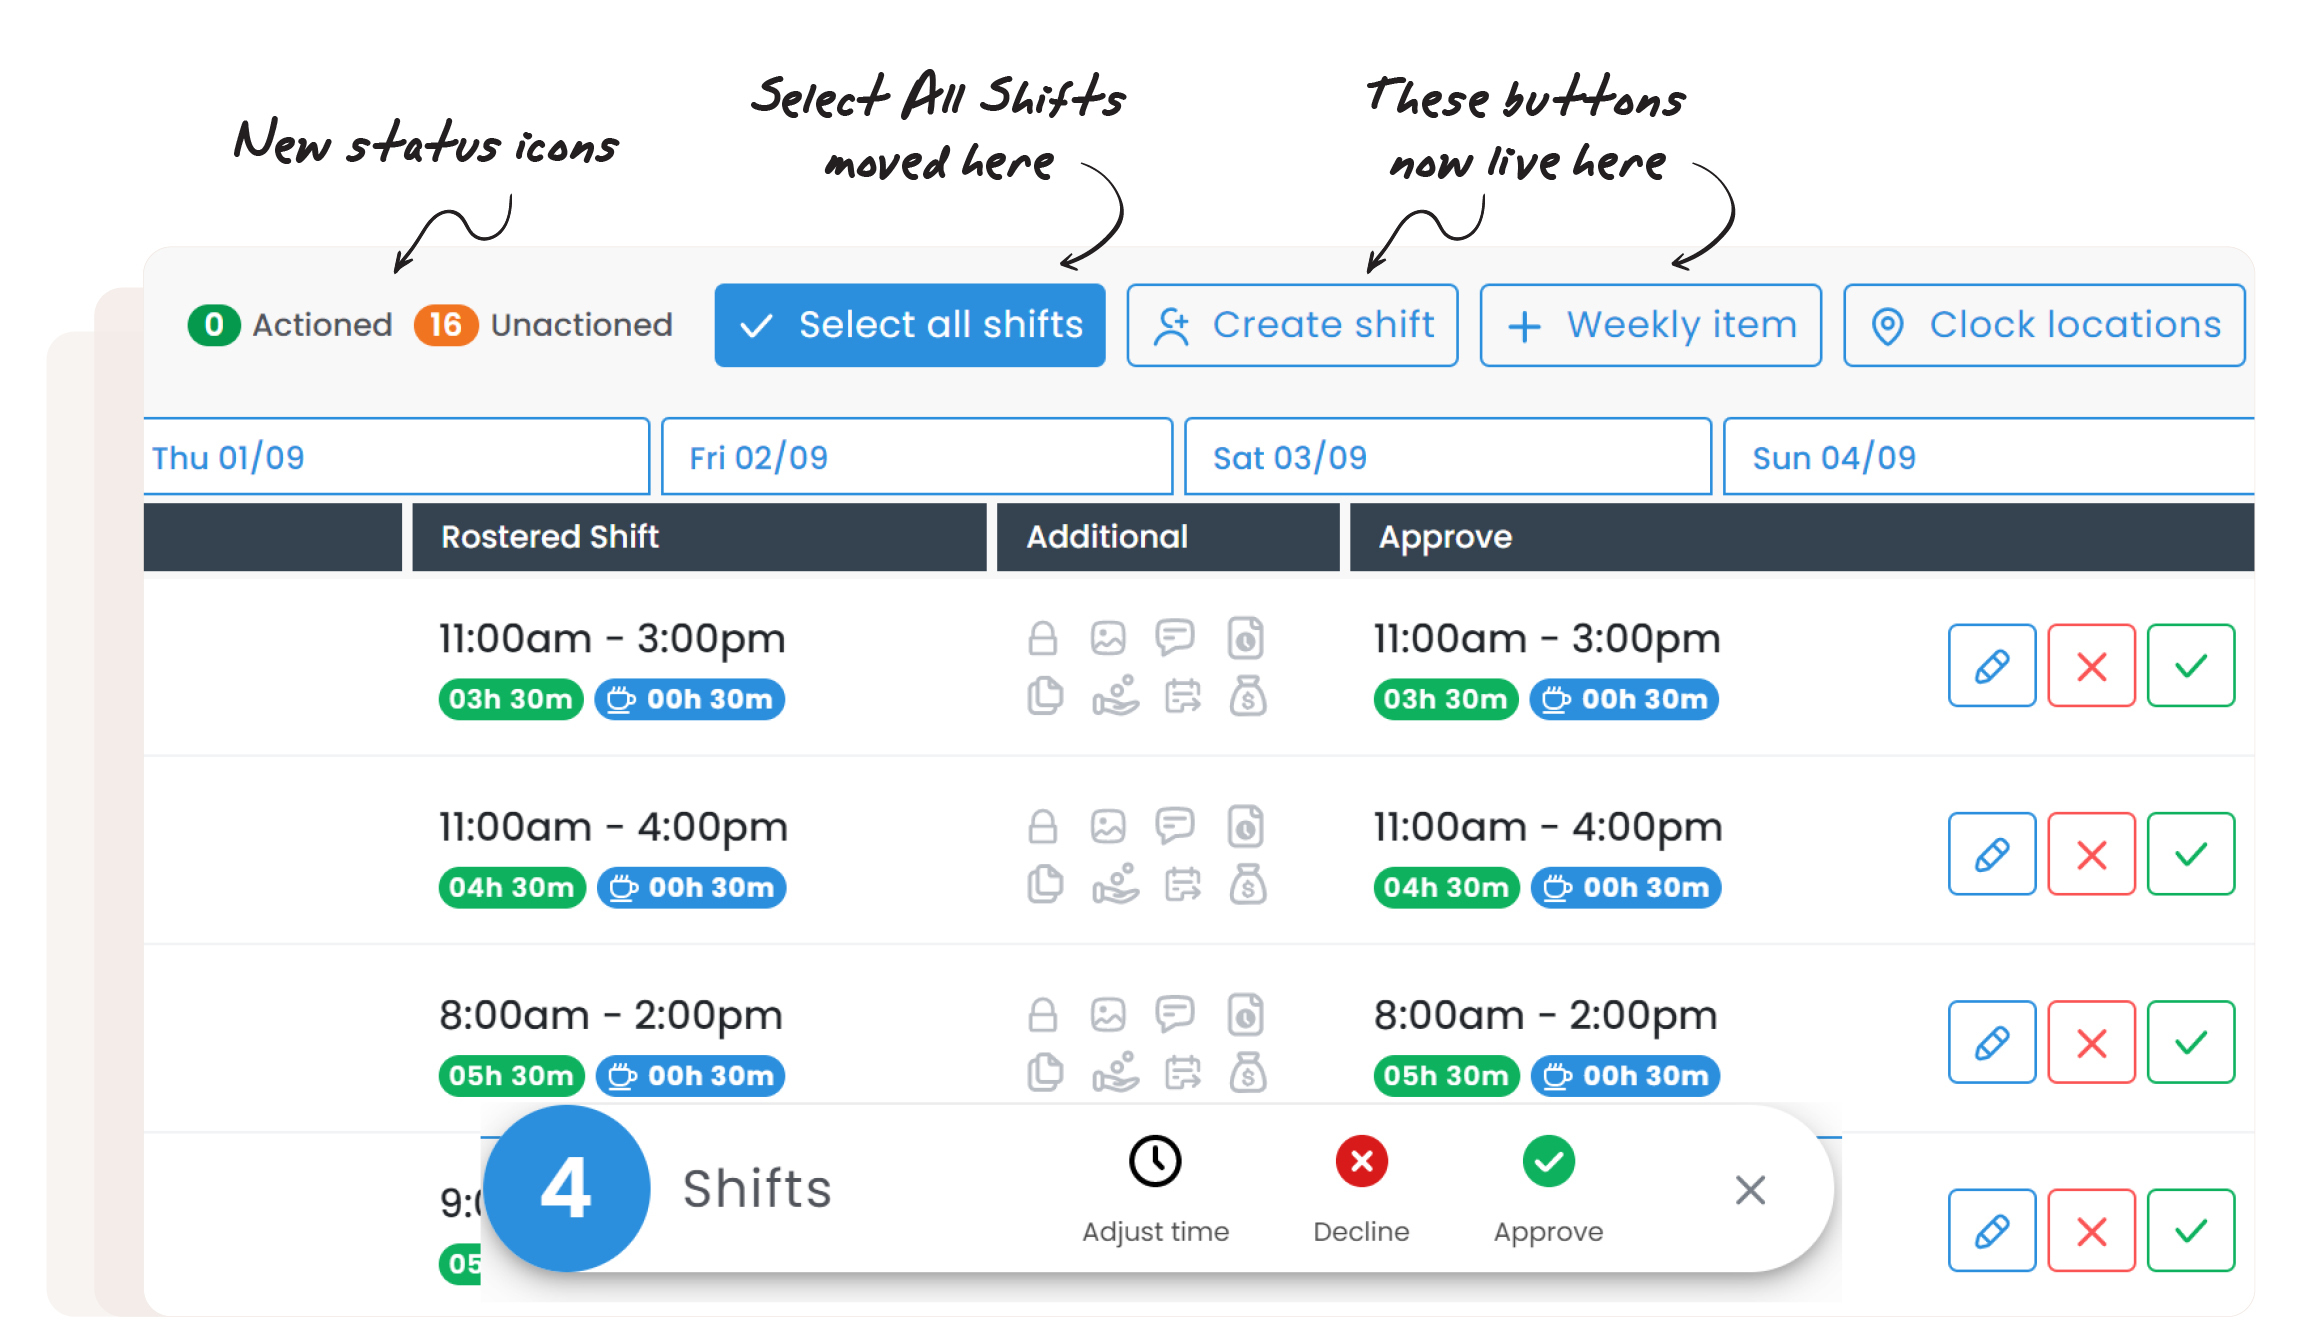Open the Sat 03/09 day tab
Image resolution: width=2302 pixels, height=1342 pixels.
1446,457
